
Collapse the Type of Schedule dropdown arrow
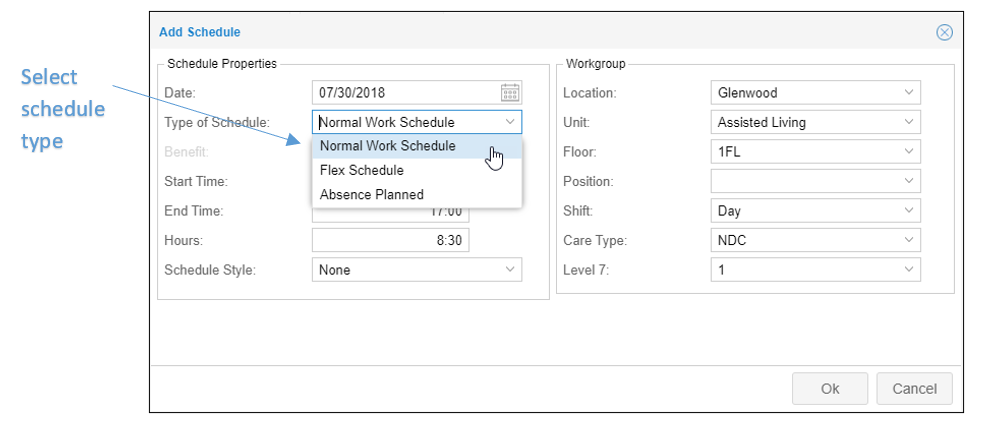510,122
